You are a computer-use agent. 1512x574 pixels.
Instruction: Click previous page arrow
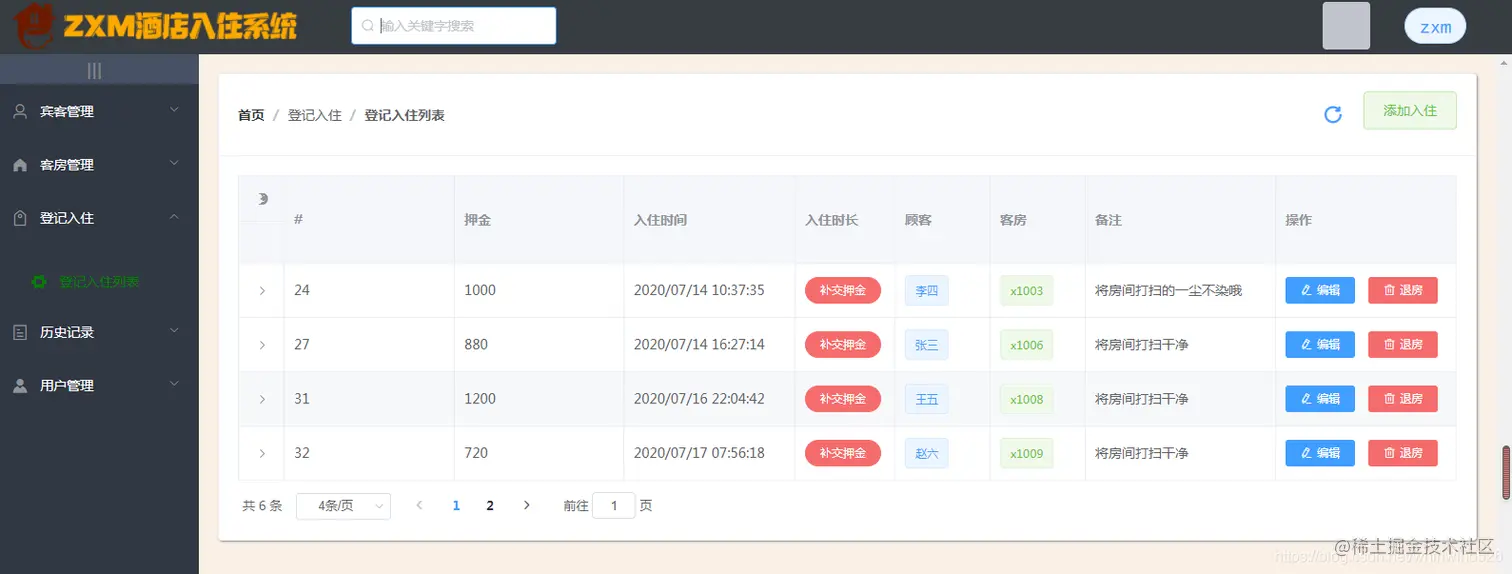click(x=419, y=506)
